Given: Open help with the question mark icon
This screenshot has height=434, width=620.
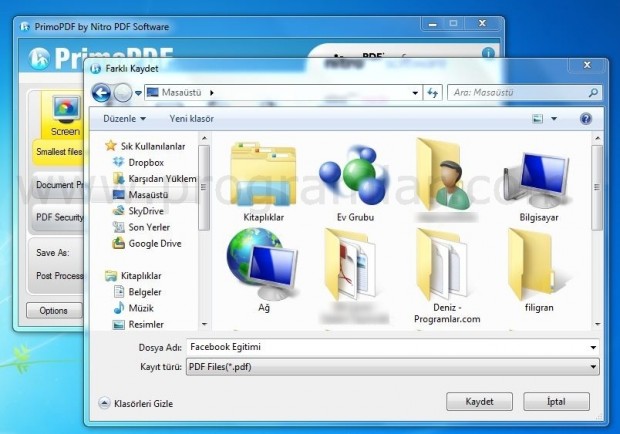Looking at the screenshot, I should pyautogui.click(x=586, y=119).
